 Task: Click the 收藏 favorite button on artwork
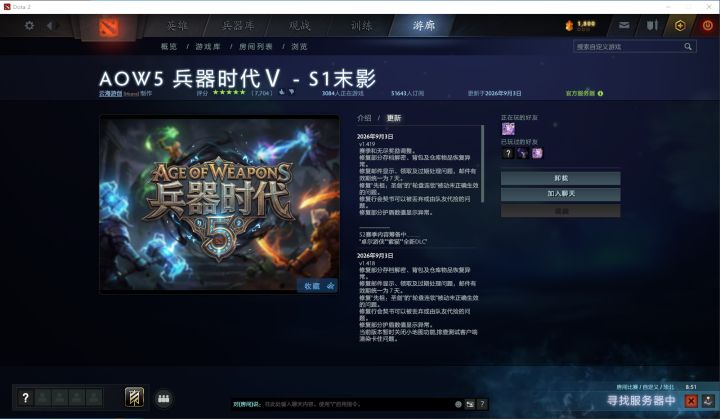click(x=318, y=286)
